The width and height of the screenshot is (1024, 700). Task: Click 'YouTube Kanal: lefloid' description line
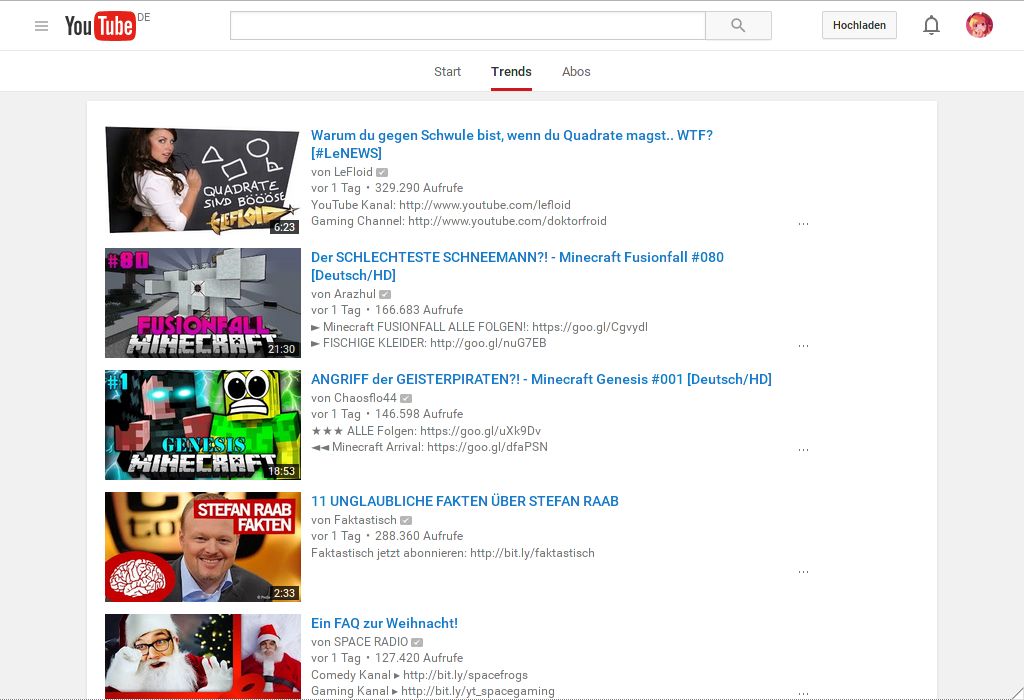441,205
